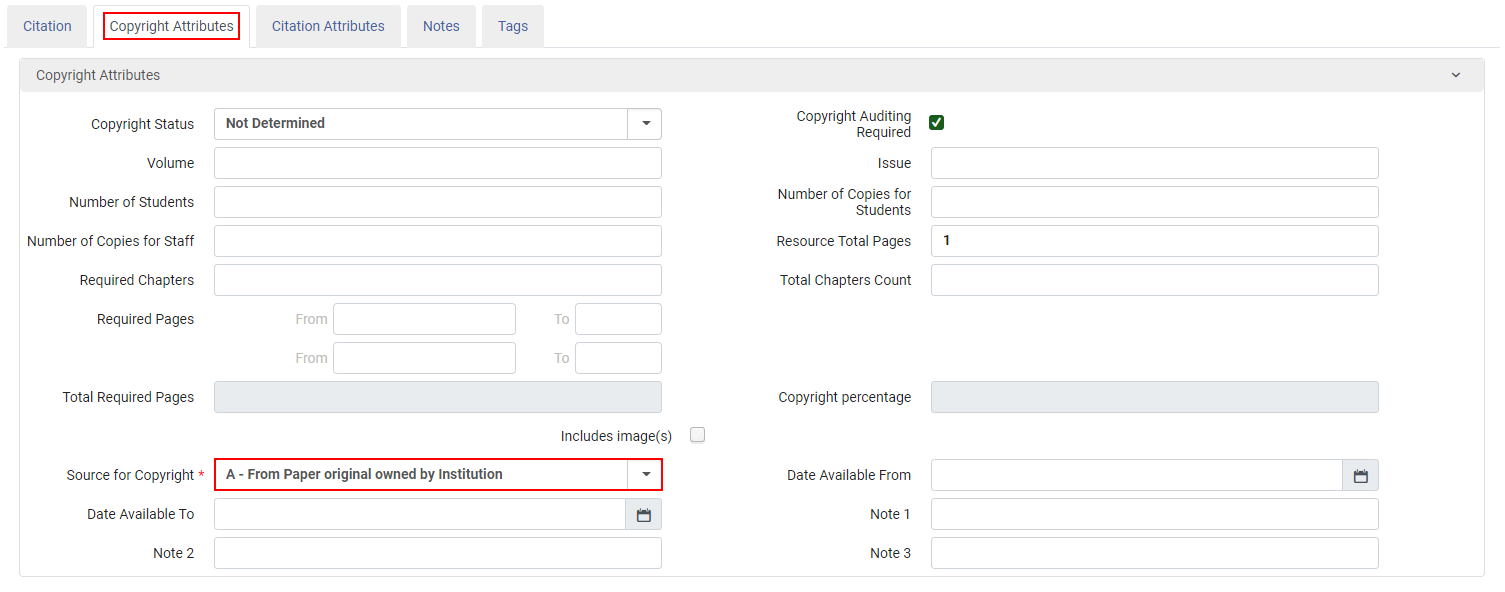Click the "Copyright Status" label
Viewport: 1505px width, 592px height.
coord(143,124)
